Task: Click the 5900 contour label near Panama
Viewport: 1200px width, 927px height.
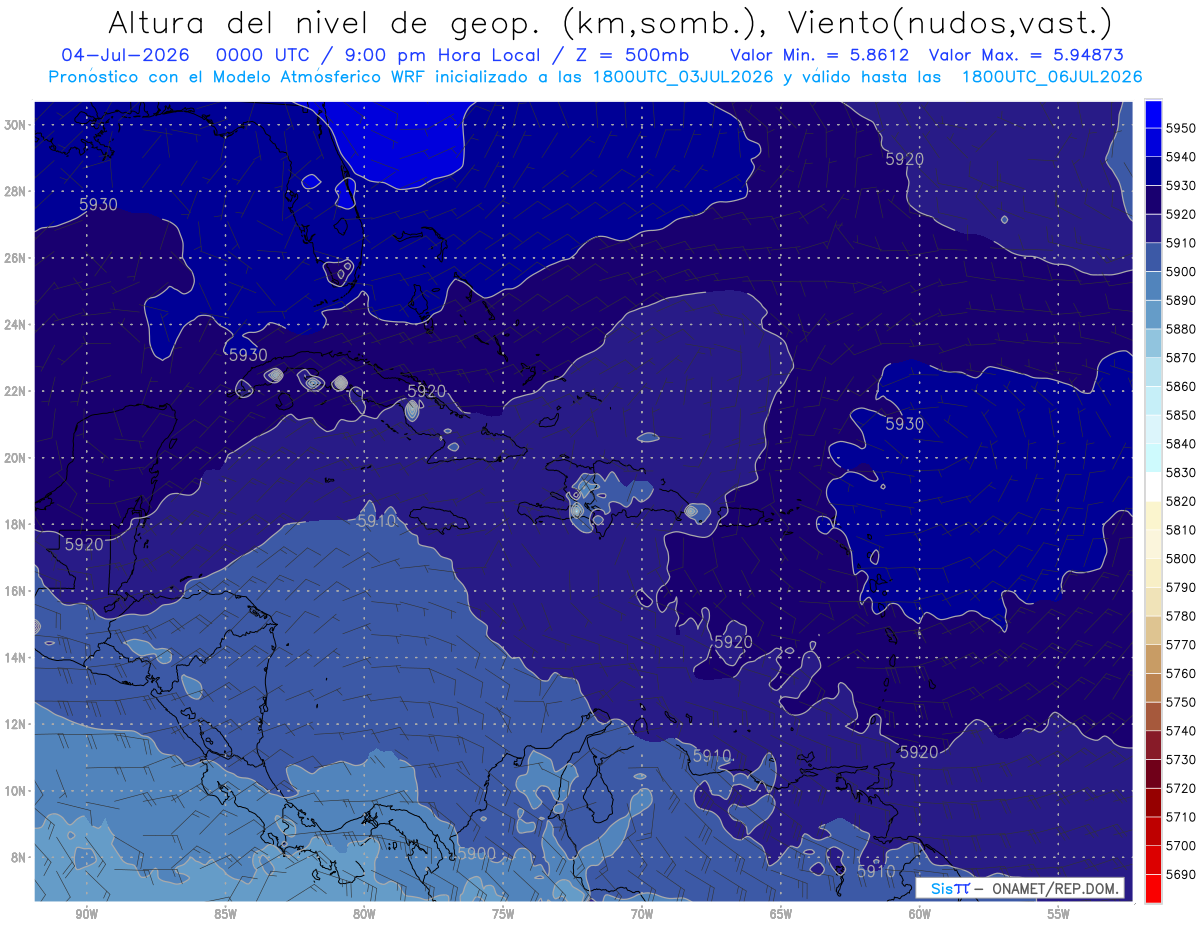Action: (x=476, y=853)
